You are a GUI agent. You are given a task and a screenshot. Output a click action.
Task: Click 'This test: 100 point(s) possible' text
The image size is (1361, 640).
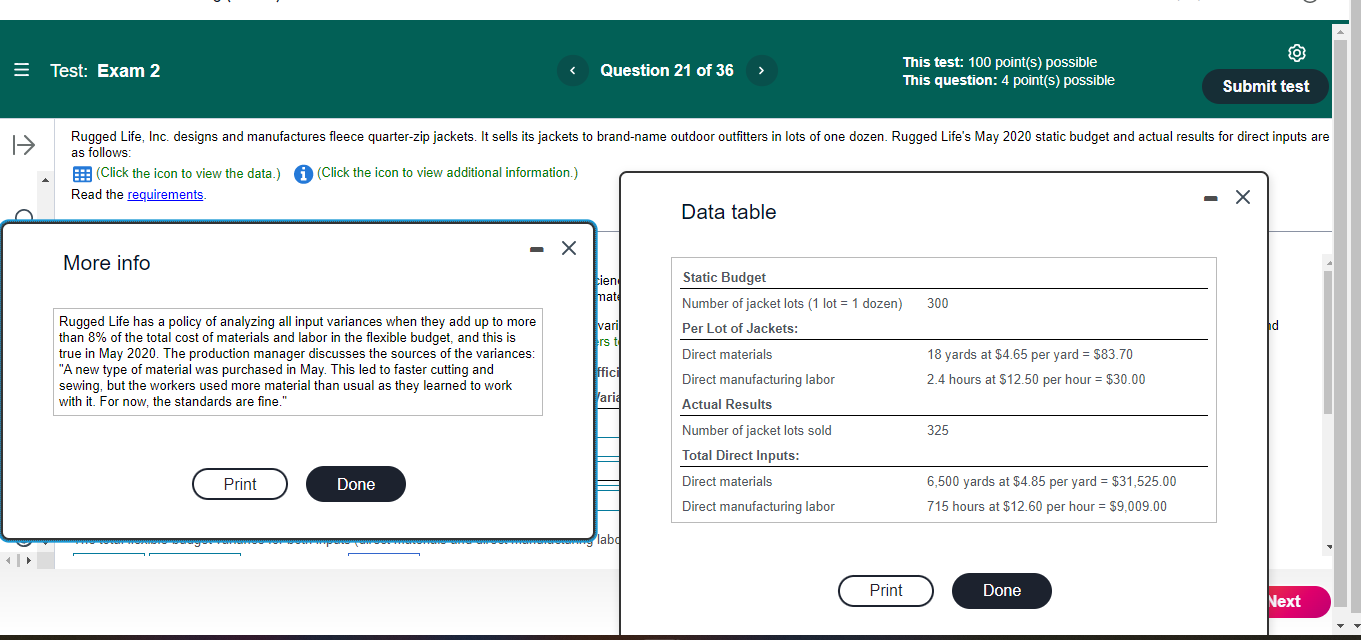1000,62
